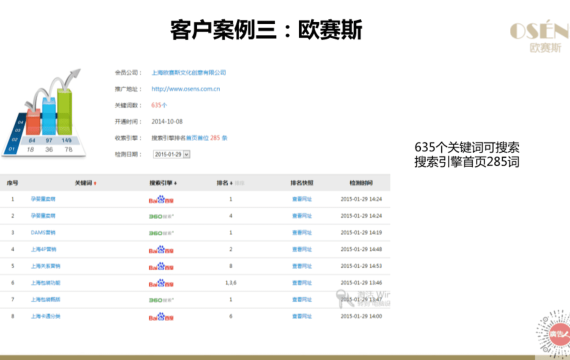Open the DAMS营销 keyword link
This screenshot has width=570, height=360.
tap(43, 232)
